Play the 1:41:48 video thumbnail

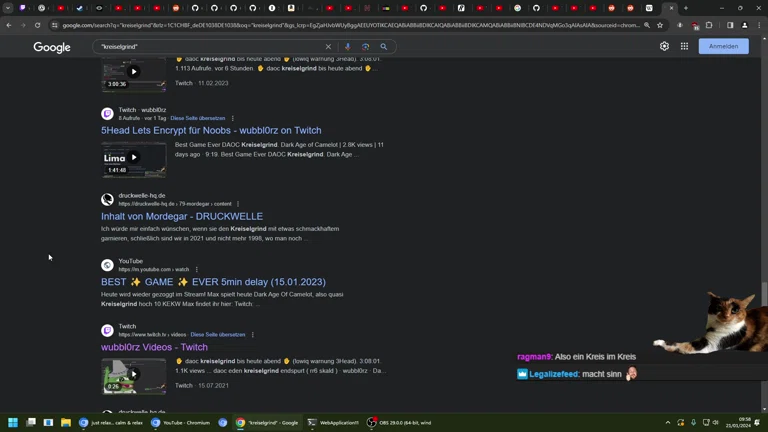click(x=133, y=158)
